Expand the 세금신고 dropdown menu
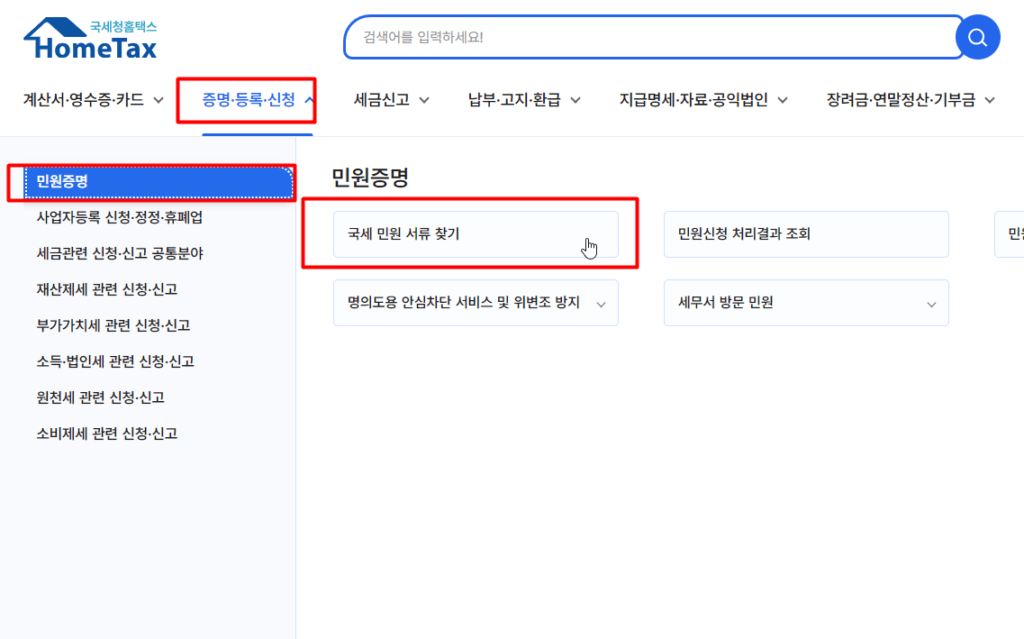1024x639 pixels. click(391, 100)
